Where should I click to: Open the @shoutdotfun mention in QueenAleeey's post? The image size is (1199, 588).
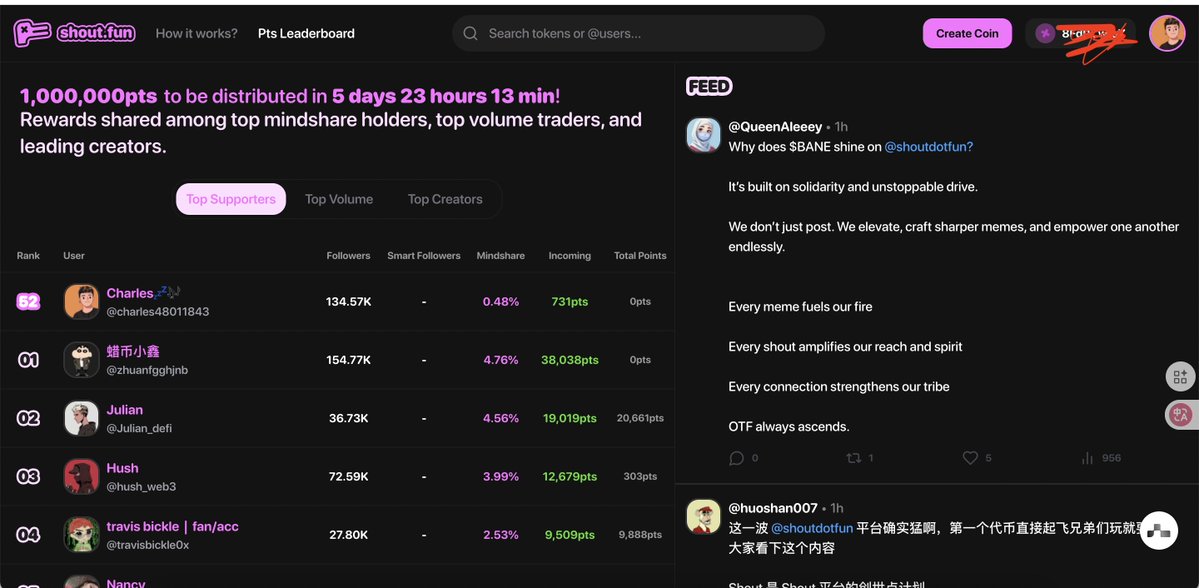[929, 147]
